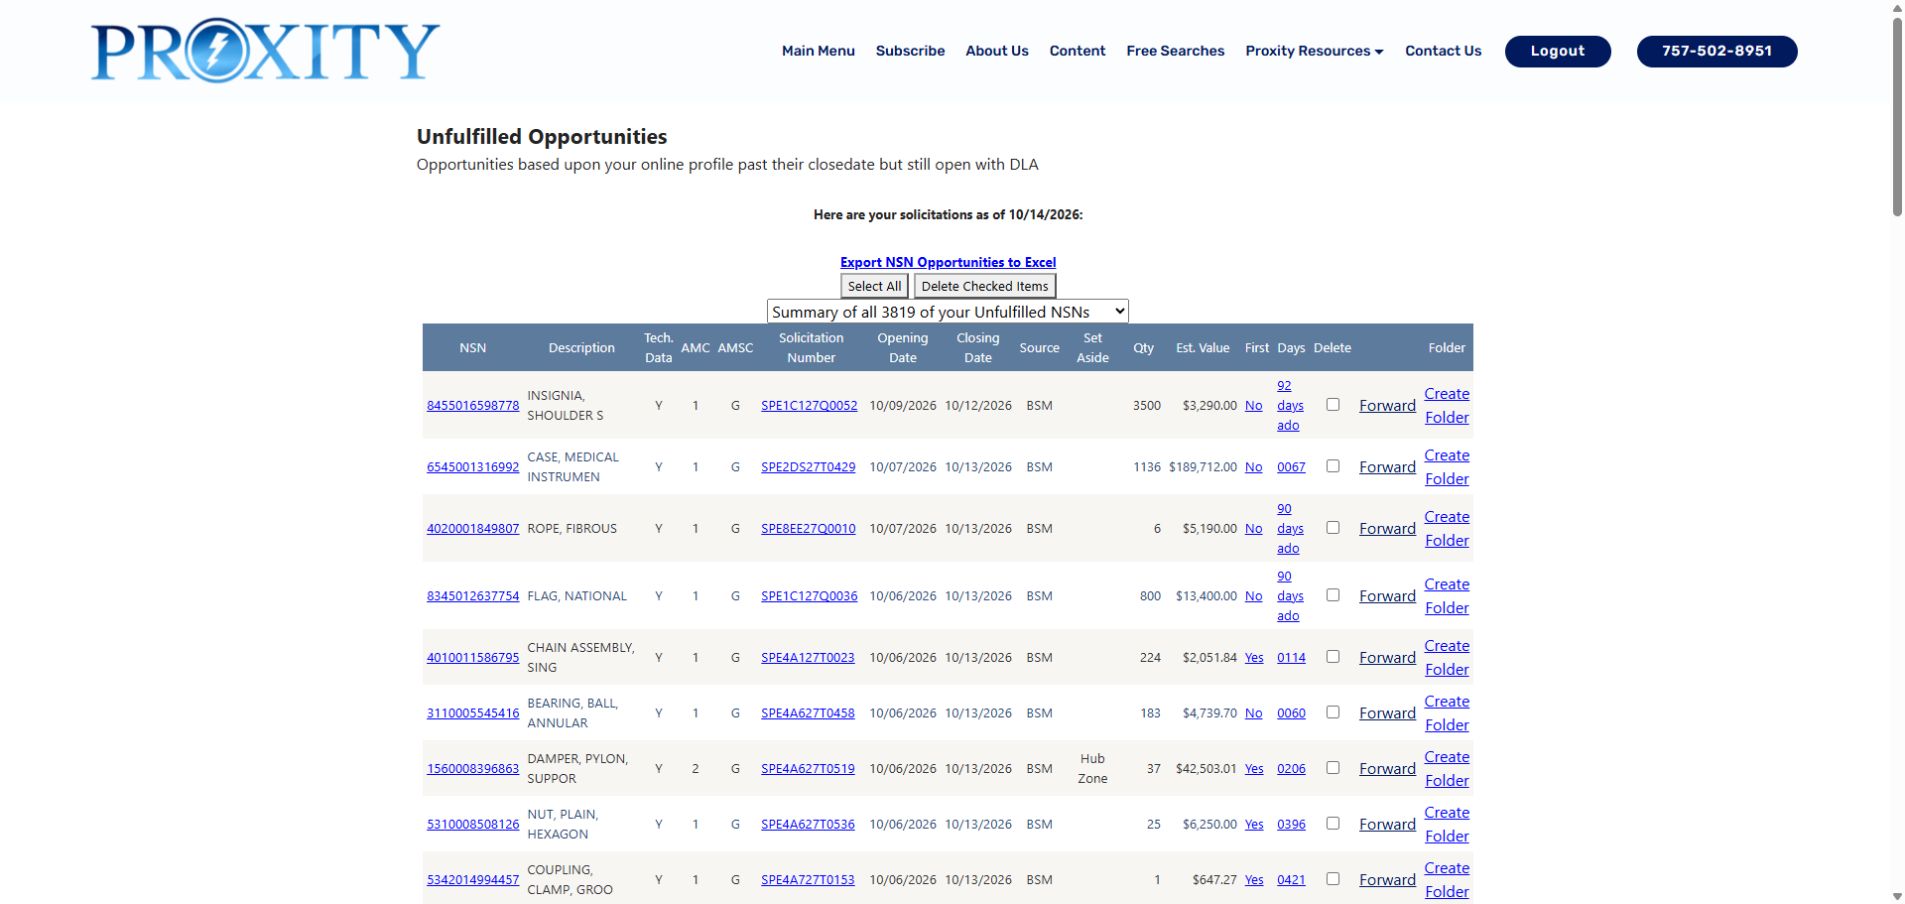Click Yes in CHAIN ASSEMBLY row

coord(1254,658)
